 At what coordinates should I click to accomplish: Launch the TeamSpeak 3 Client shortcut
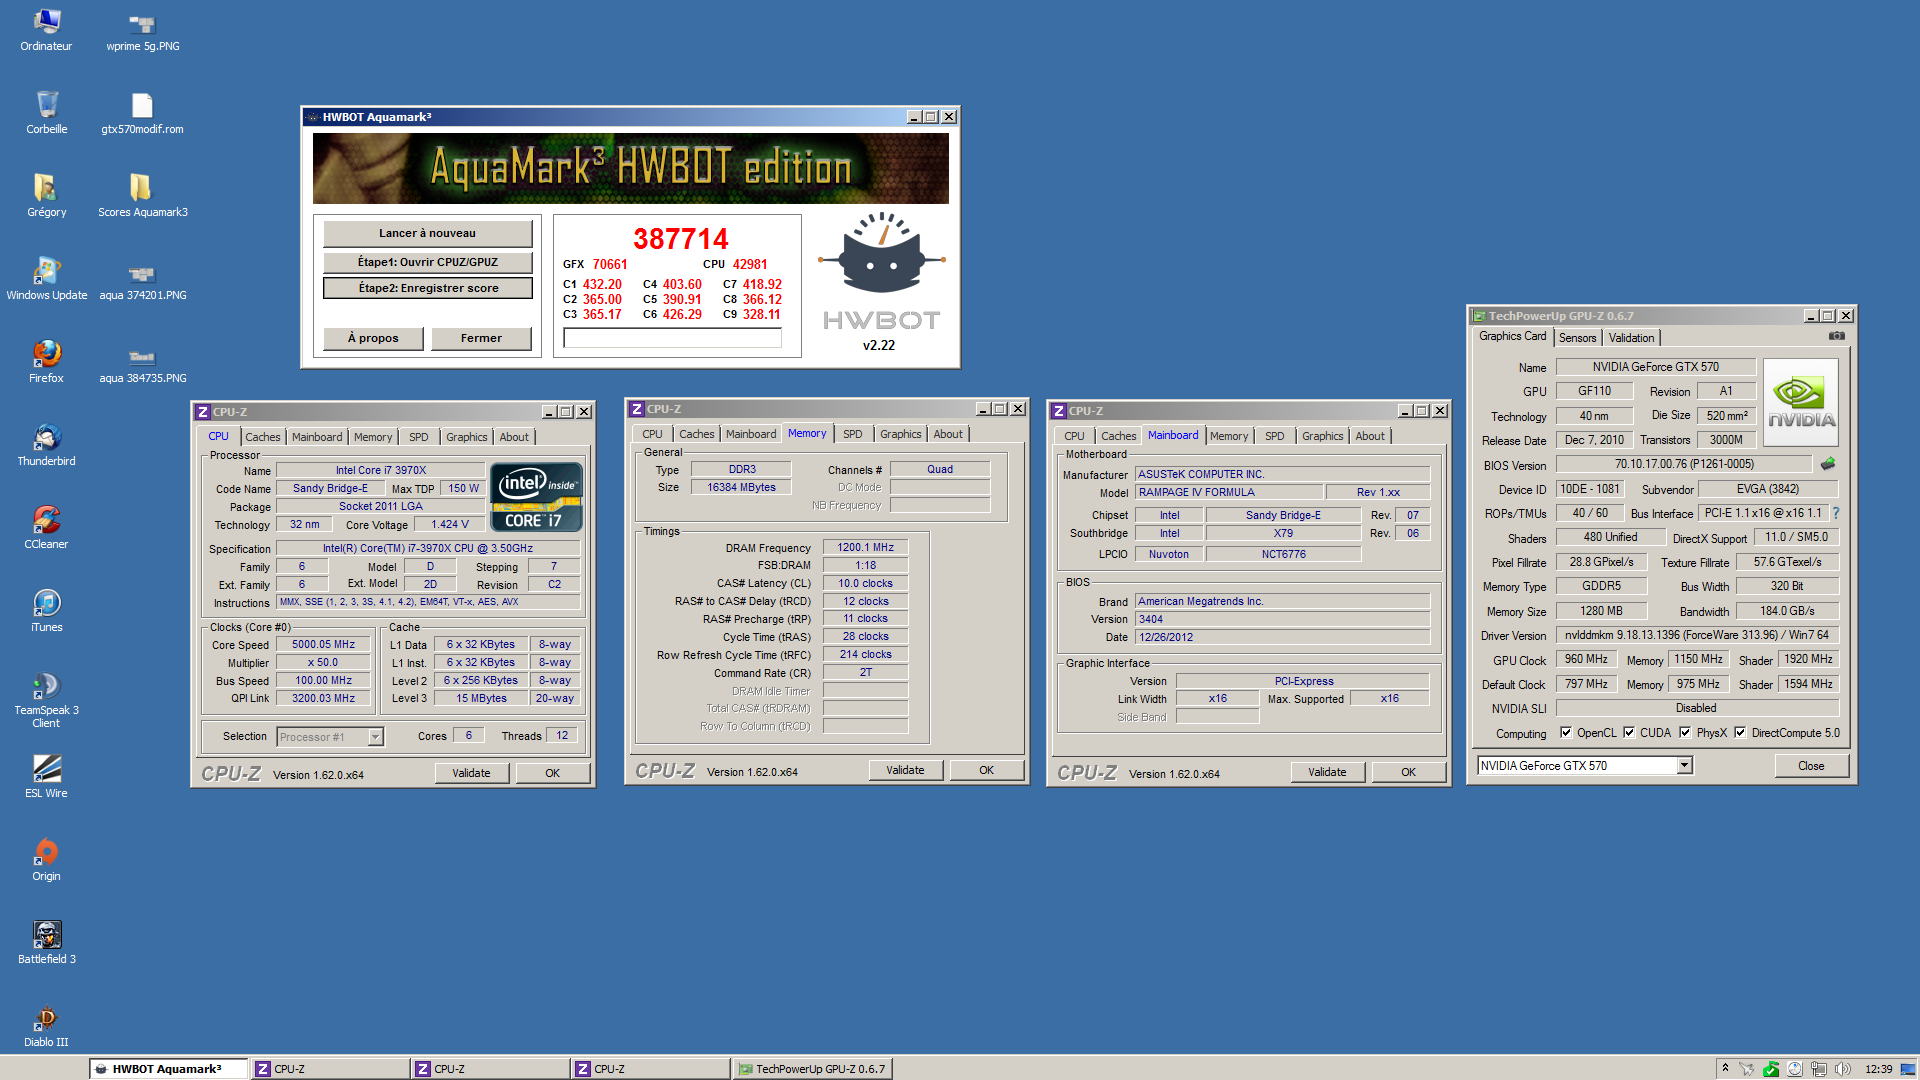click(46, 700)
